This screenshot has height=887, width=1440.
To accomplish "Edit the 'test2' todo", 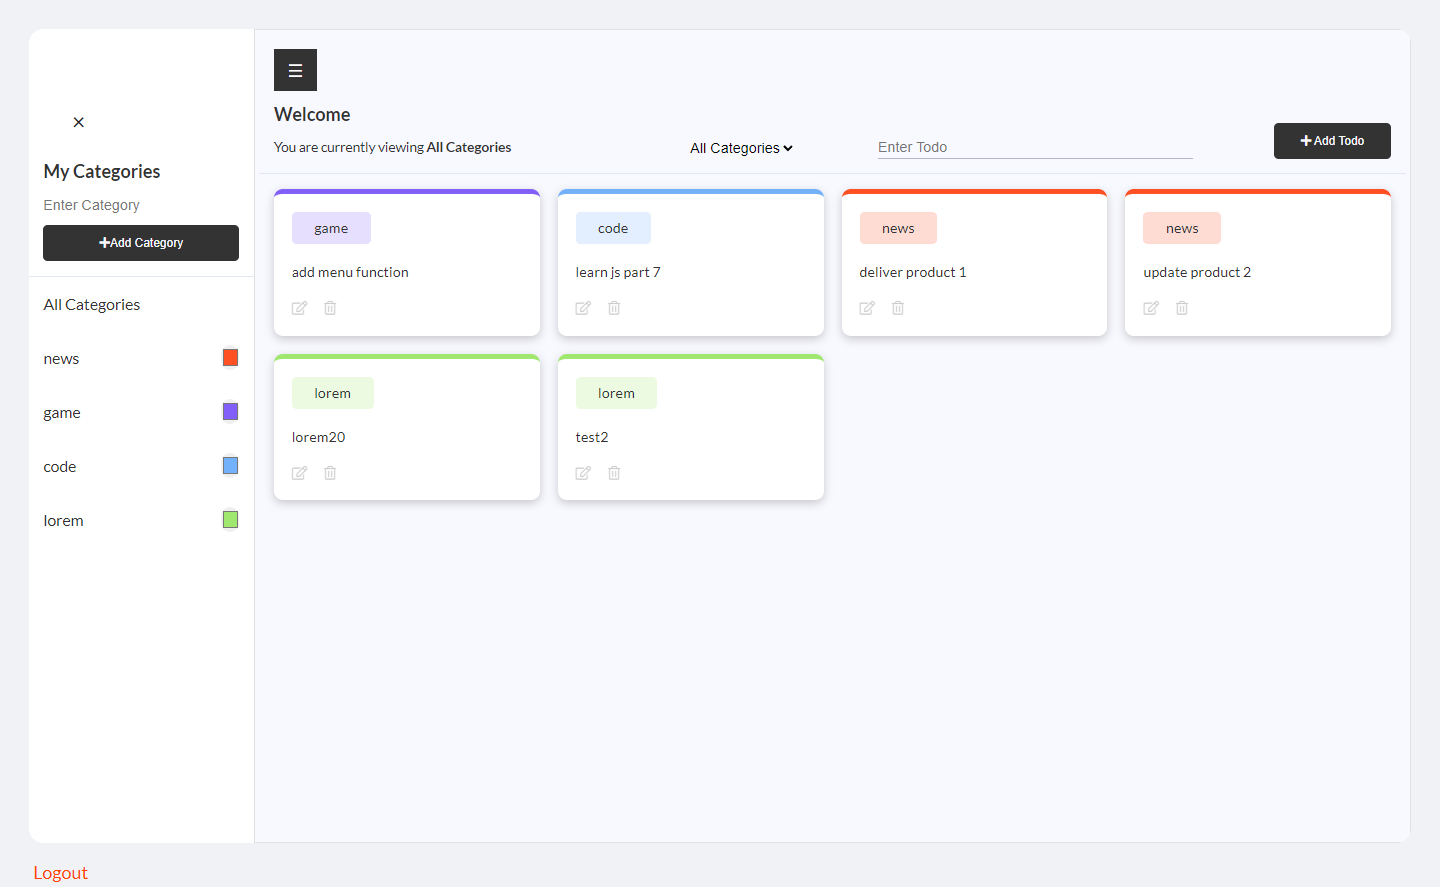I will click(x=583, y=473).
